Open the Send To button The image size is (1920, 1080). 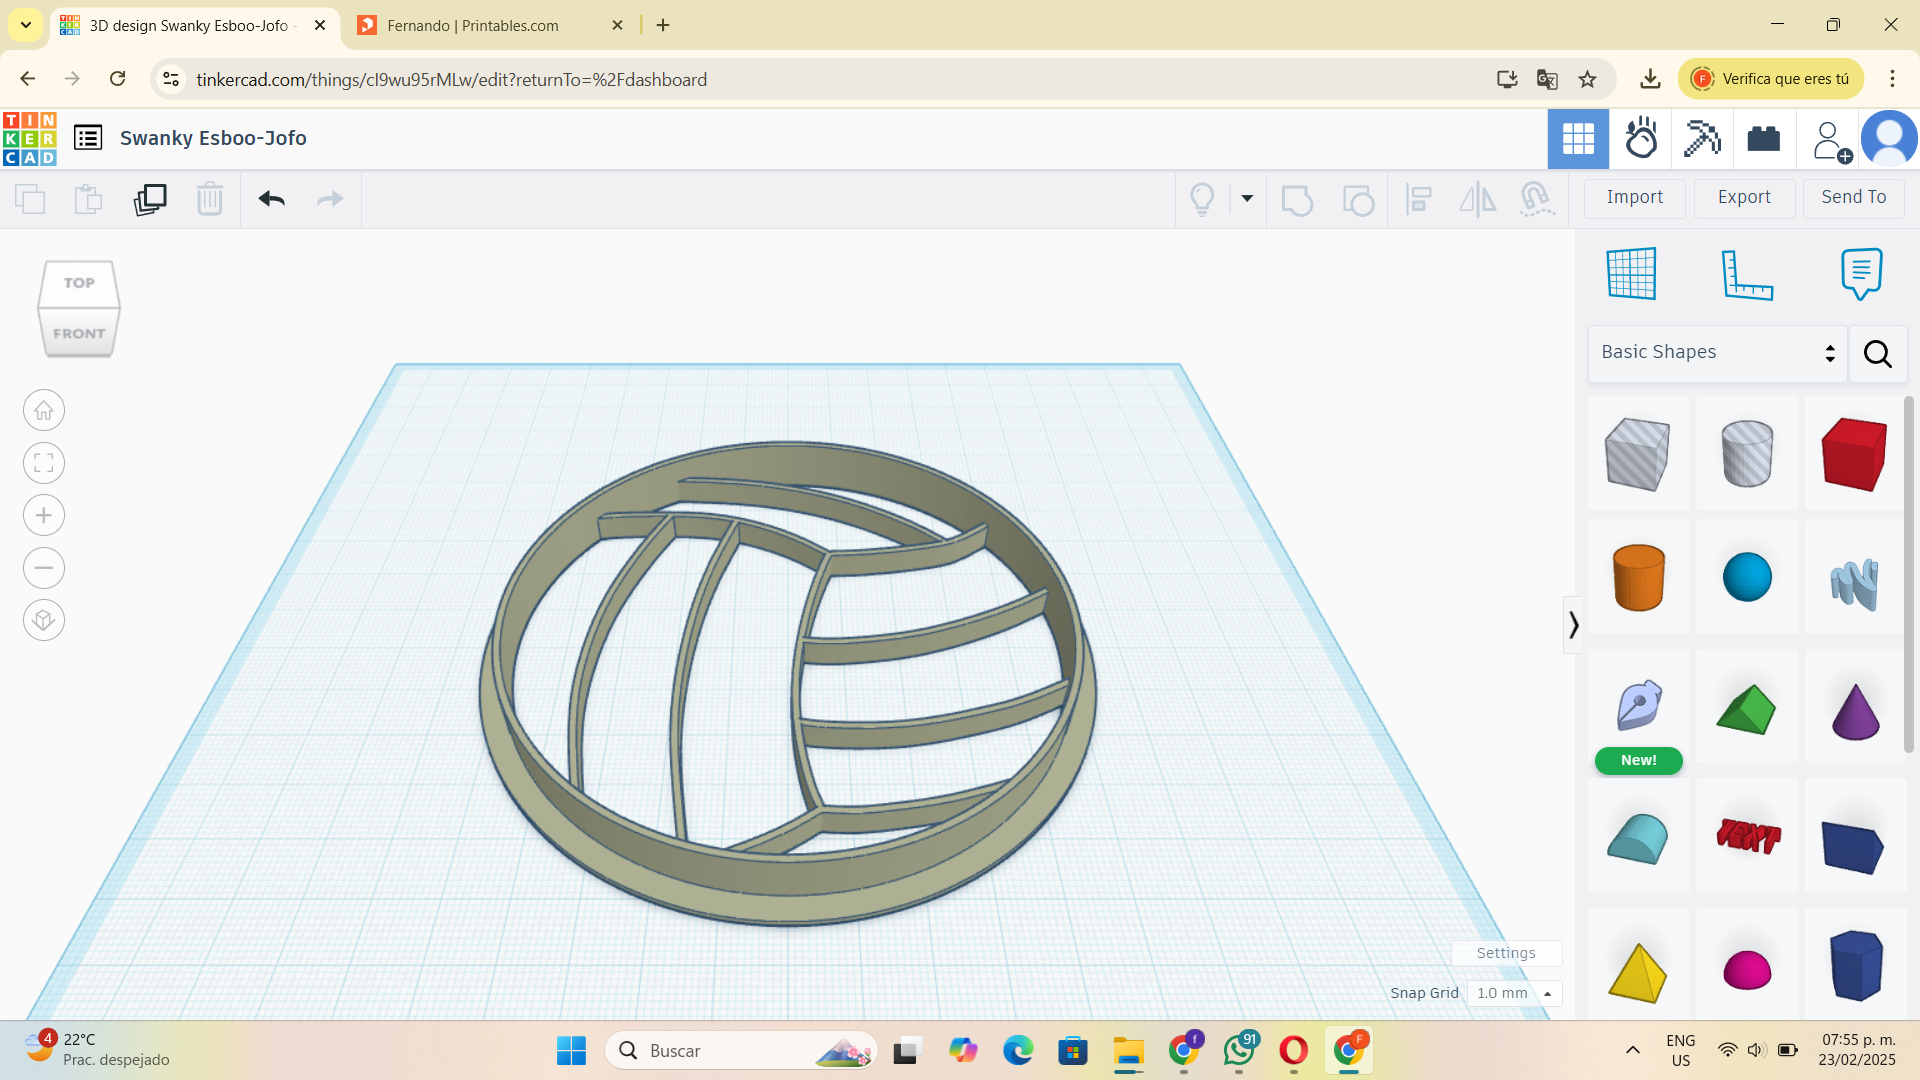[x=1853, y=197]
